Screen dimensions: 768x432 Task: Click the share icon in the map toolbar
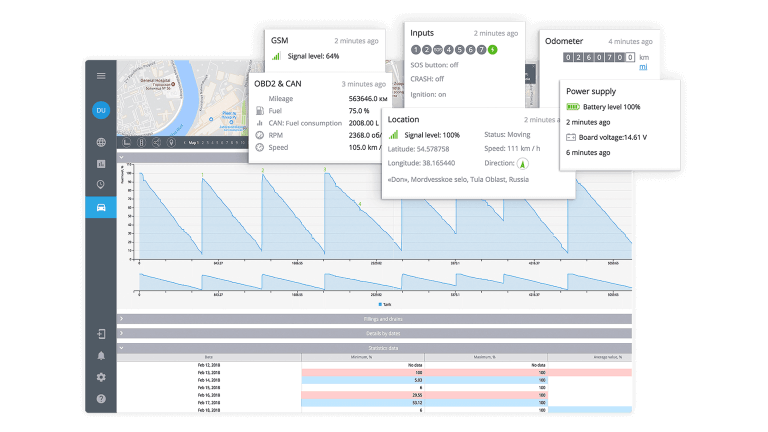tap(156, 143)
